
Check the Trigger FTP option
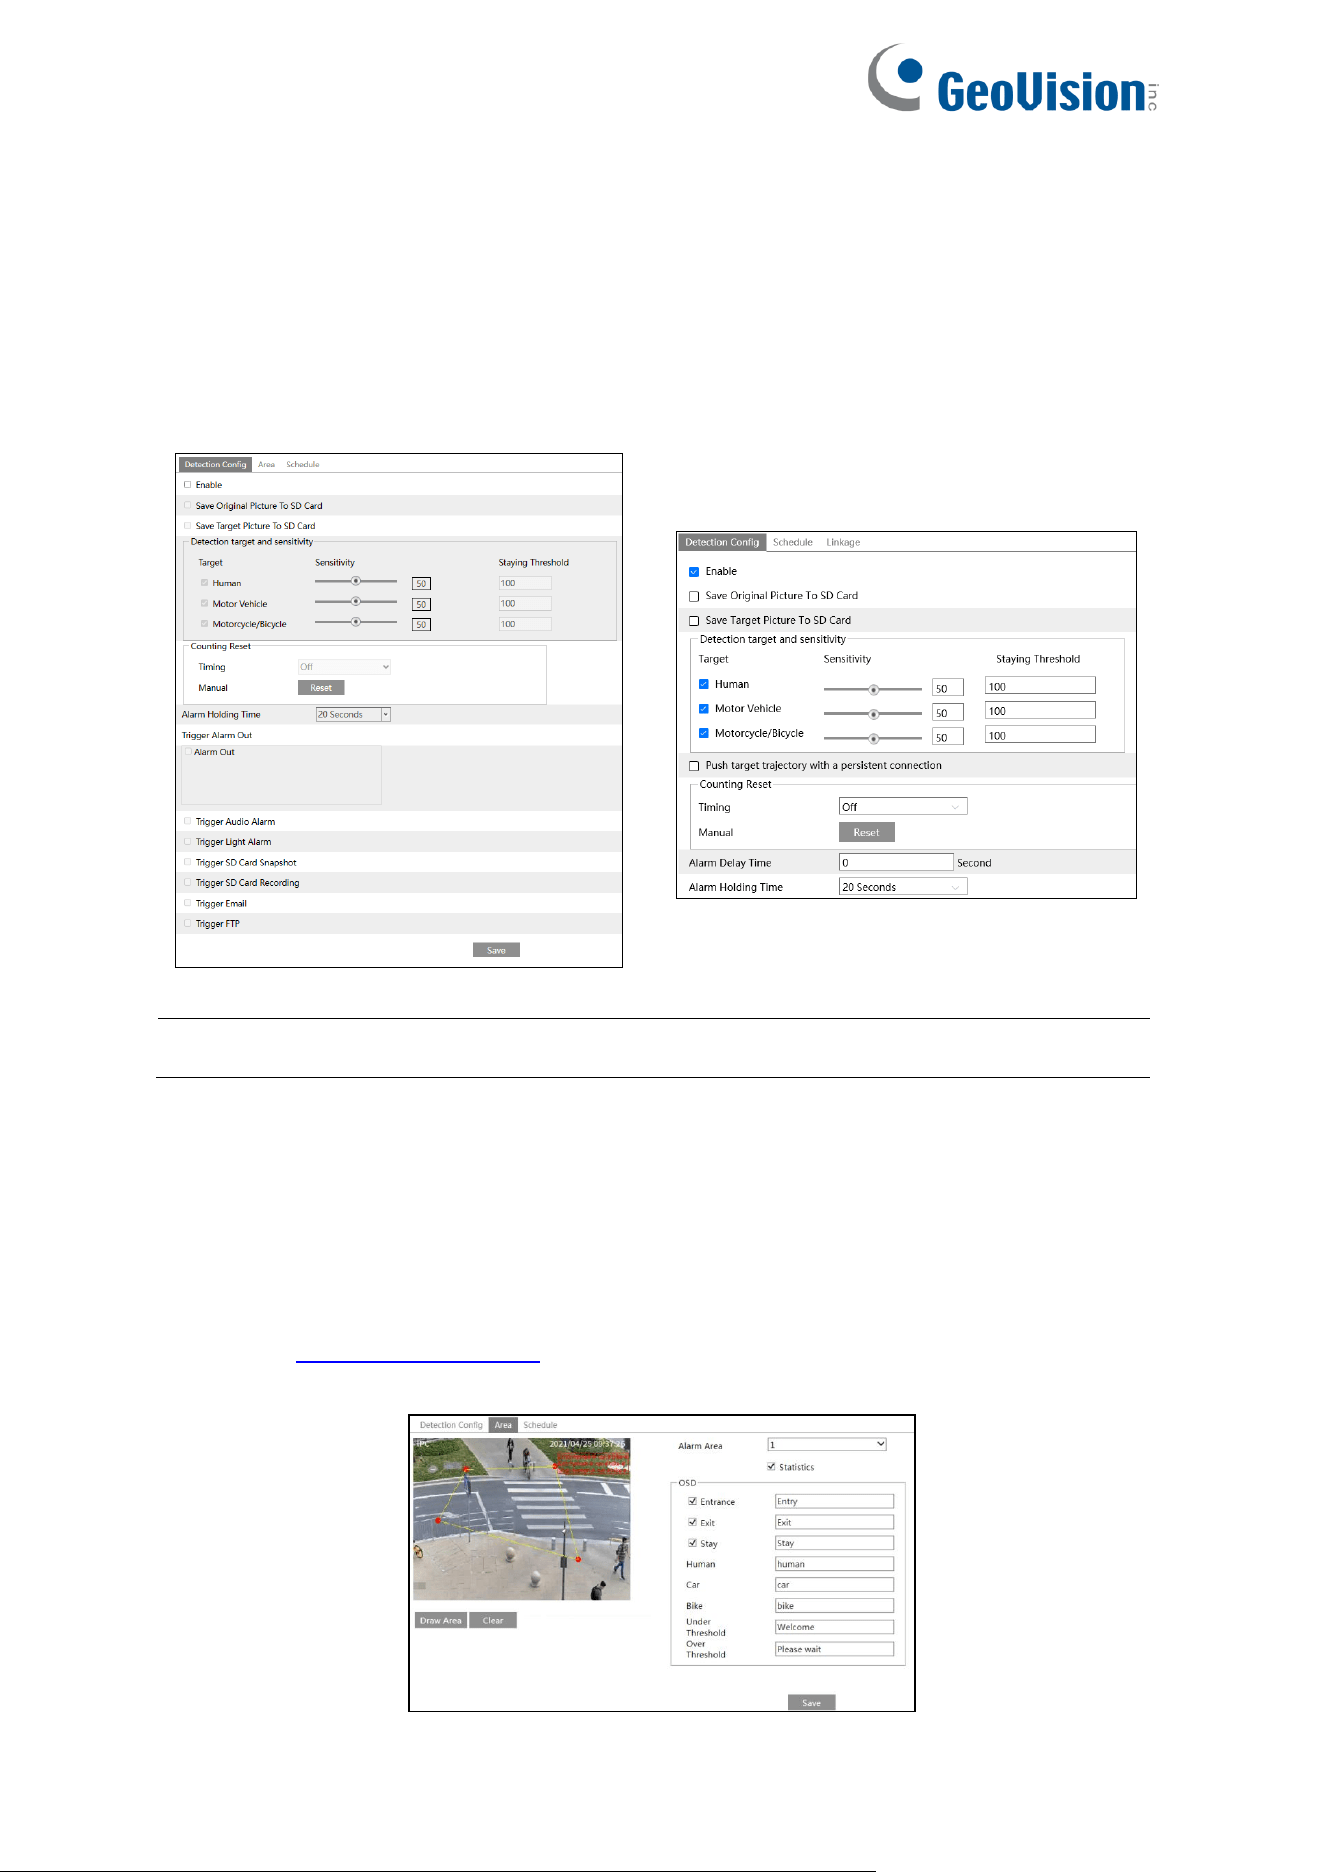[187, 923]
